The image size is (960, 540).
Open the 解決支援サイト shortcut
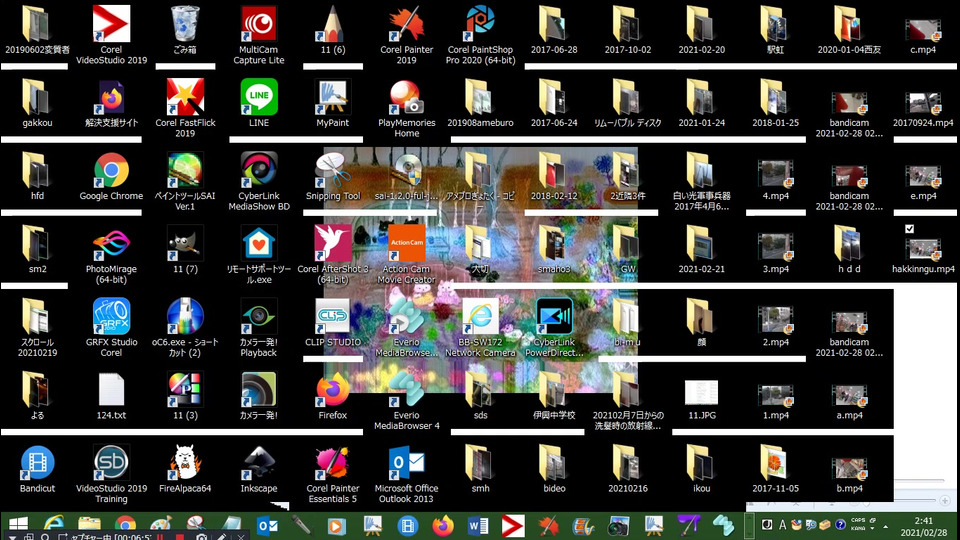click(111, 103)
